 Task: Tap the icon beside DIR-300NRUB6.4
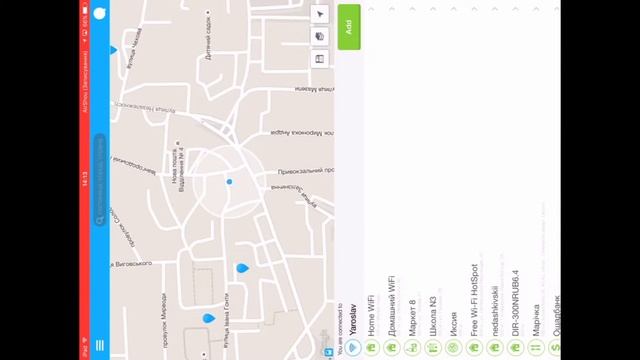[515, 348]
